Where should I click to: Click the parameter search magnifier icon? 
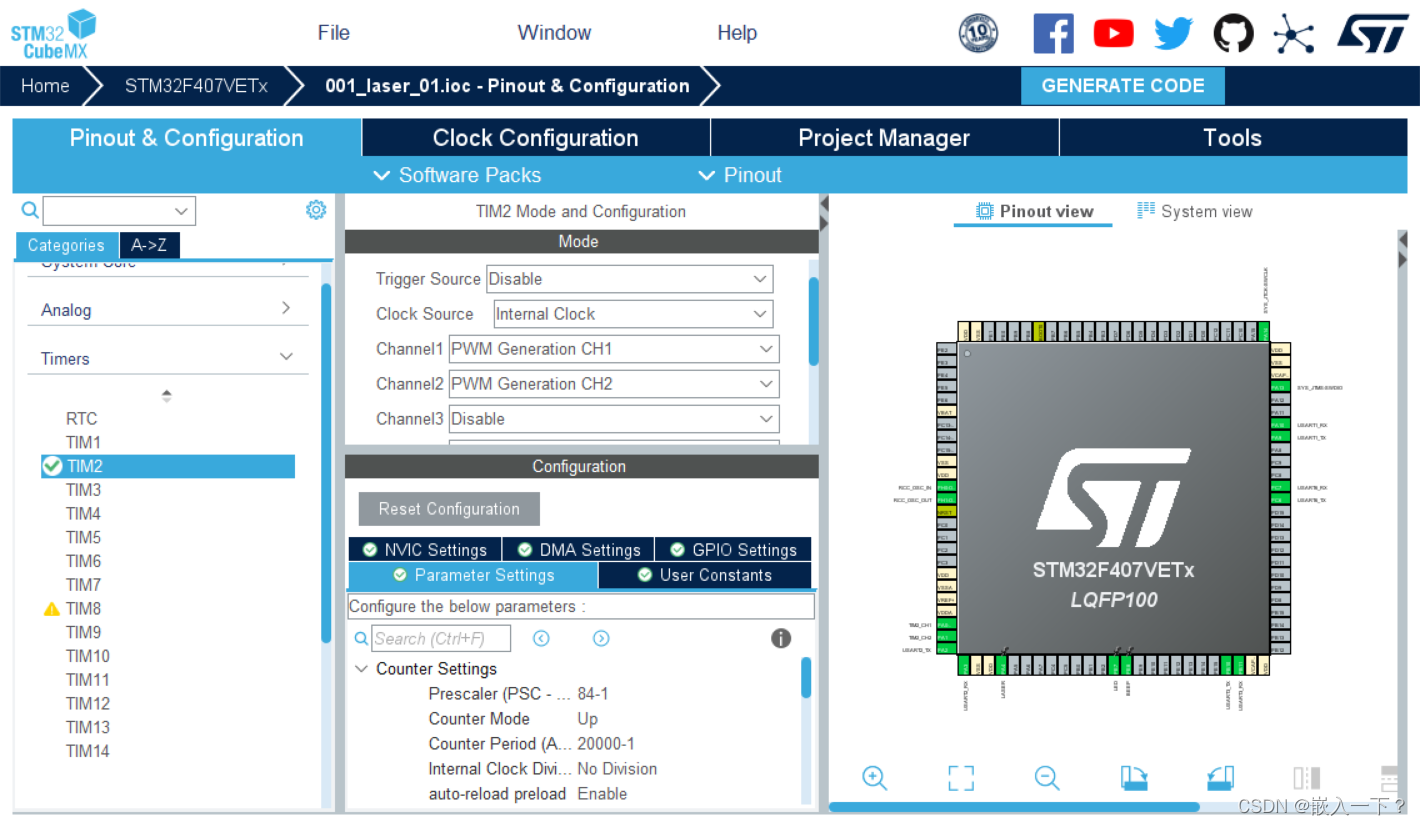coord(361,638)
